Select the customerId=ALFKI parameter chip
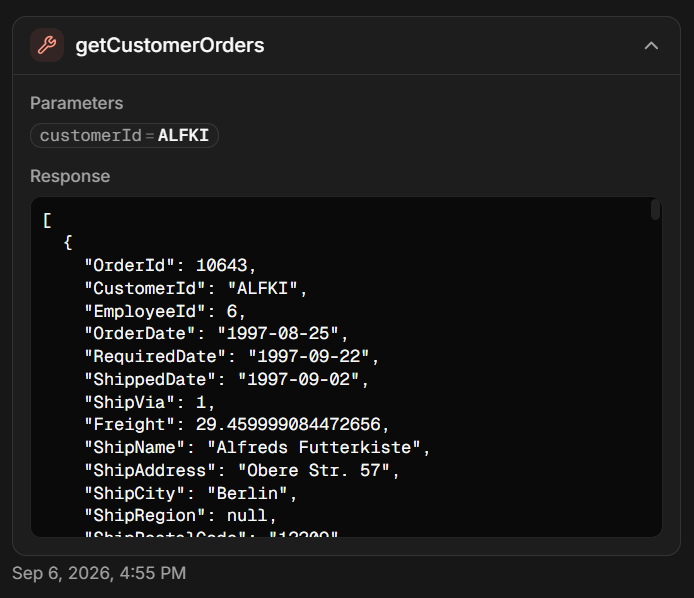This screenshot has width=694, height=598. tap(124, 135)
